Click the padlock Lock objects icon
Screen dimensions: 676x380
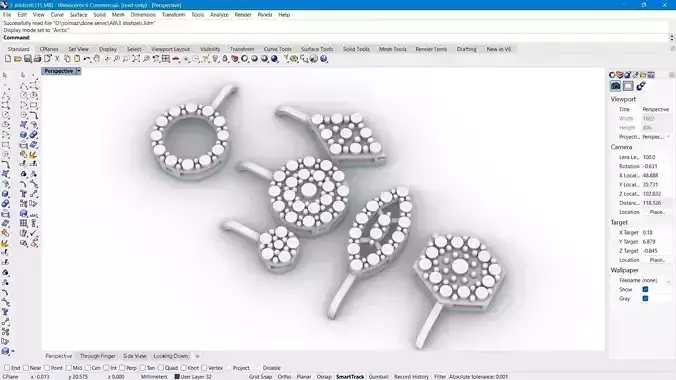point(225,59)
